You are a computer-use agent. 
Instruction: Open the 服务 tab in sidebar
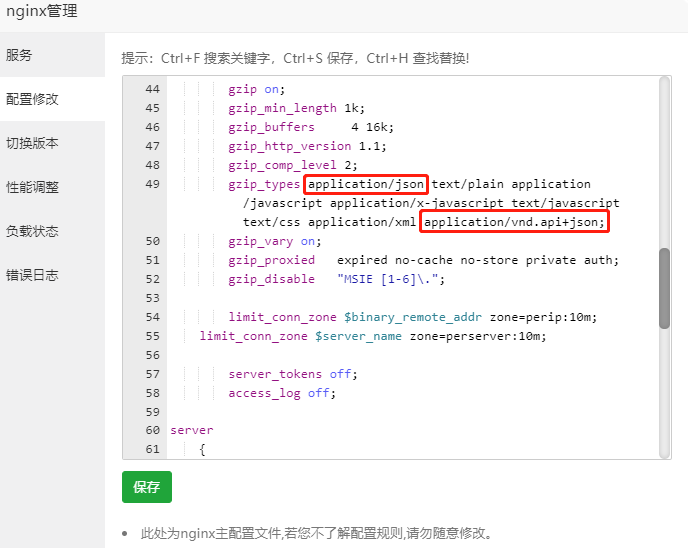(20, 55)
